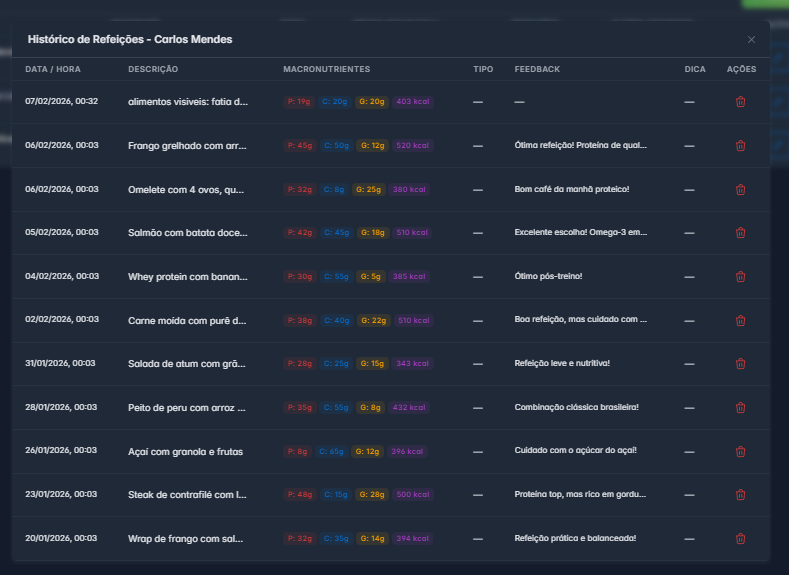Screen dimensions: 789x575
Task: Click the G: 28g fat tag for Steak
Action: tap(370, 495)
